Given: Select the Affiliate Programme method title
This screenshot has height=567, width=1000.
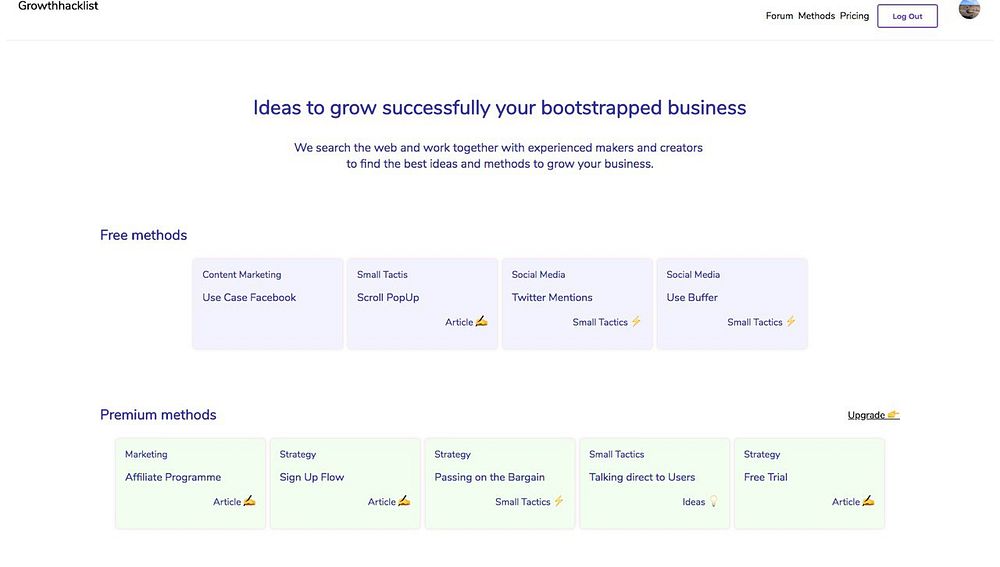Looking at the screenshot, I should 173,478.
